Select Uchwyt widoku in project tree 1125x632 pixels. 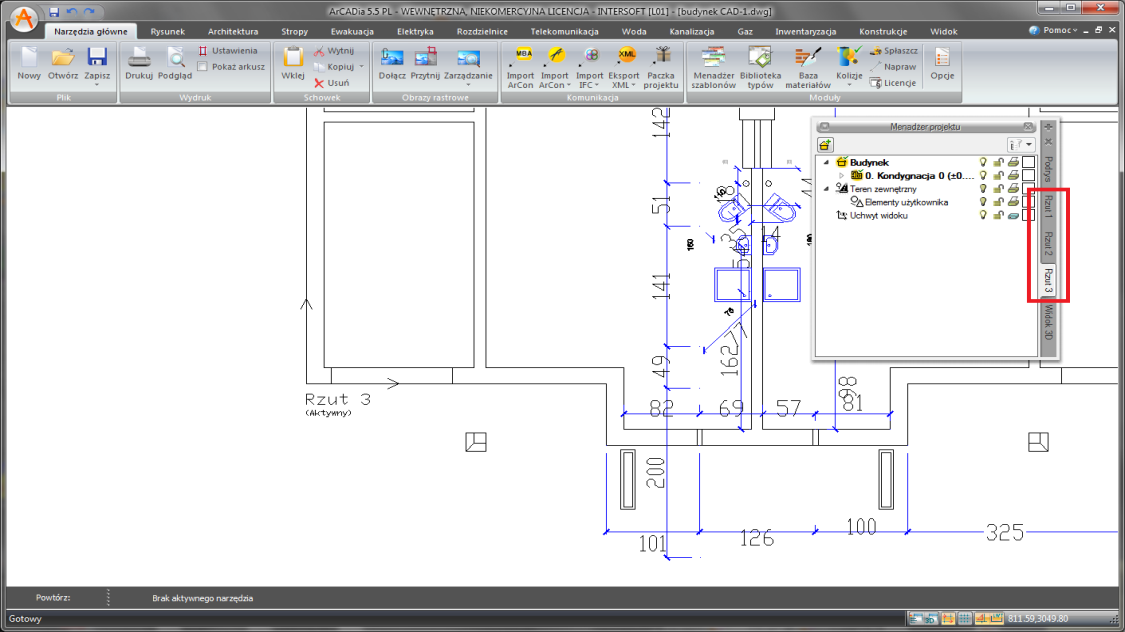click(878, 215)
